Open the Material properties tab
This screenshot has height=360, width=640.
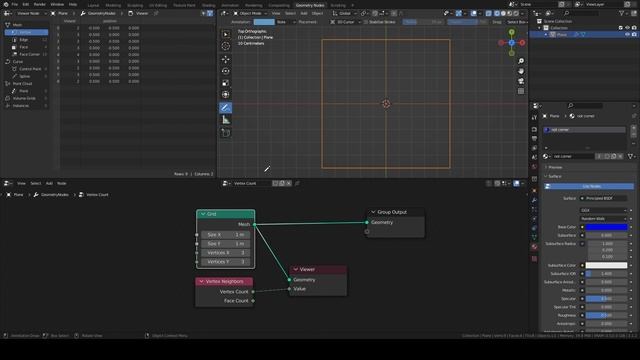tap(534, 247)
